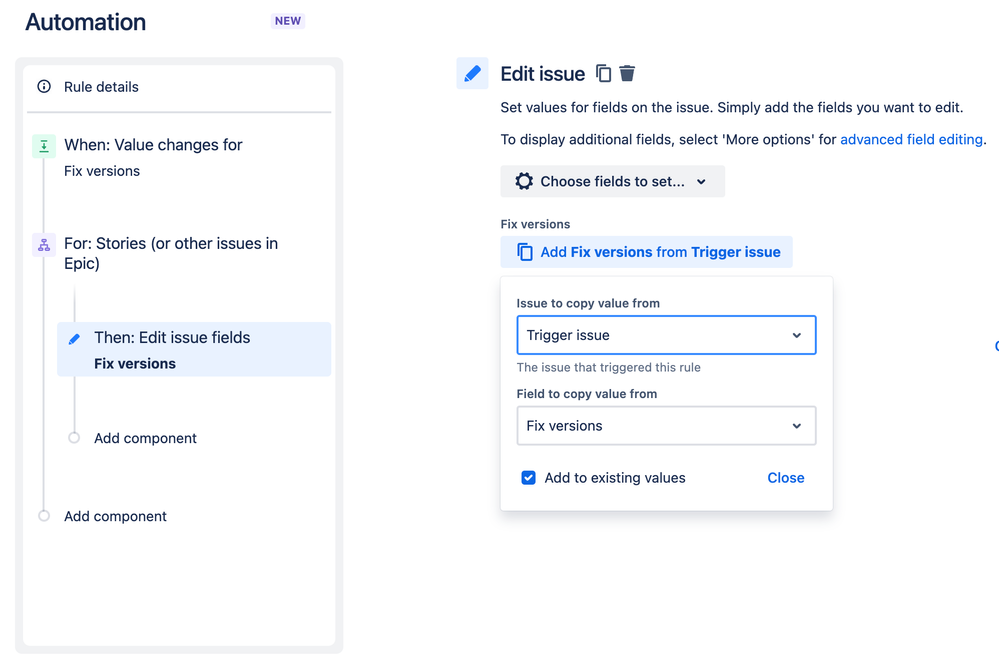The width and height of the screenshot is (999, 670).
Task: Close the copy value popup
Action: [x=786, y=478]
